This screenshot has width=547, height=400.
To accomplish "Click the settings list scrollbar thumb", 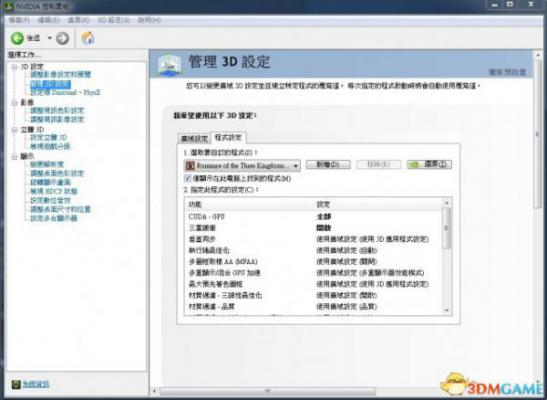I will tap(447, 228).
